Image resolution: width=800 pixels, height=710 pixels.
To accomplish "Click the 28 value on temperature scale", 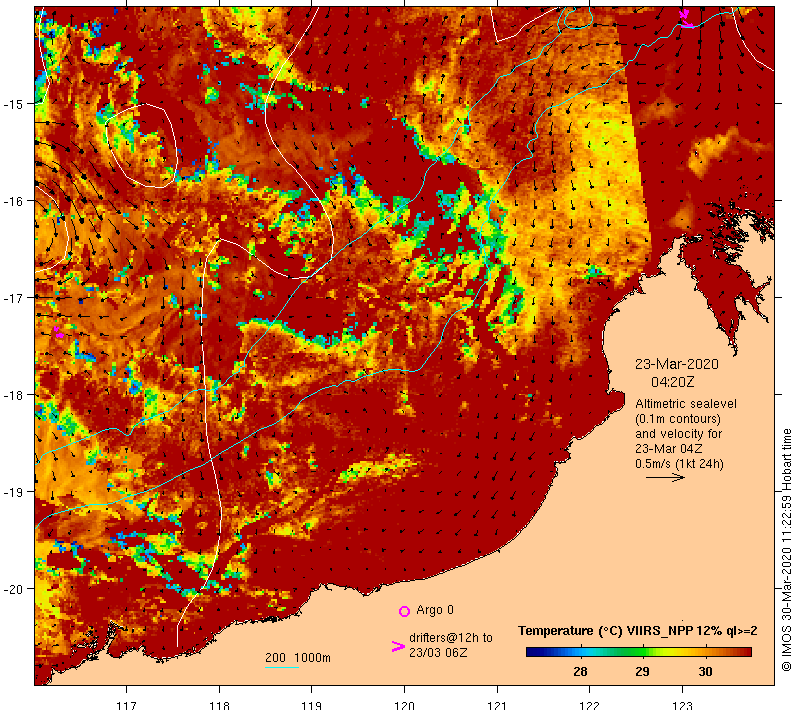I will tap(580, 671).
